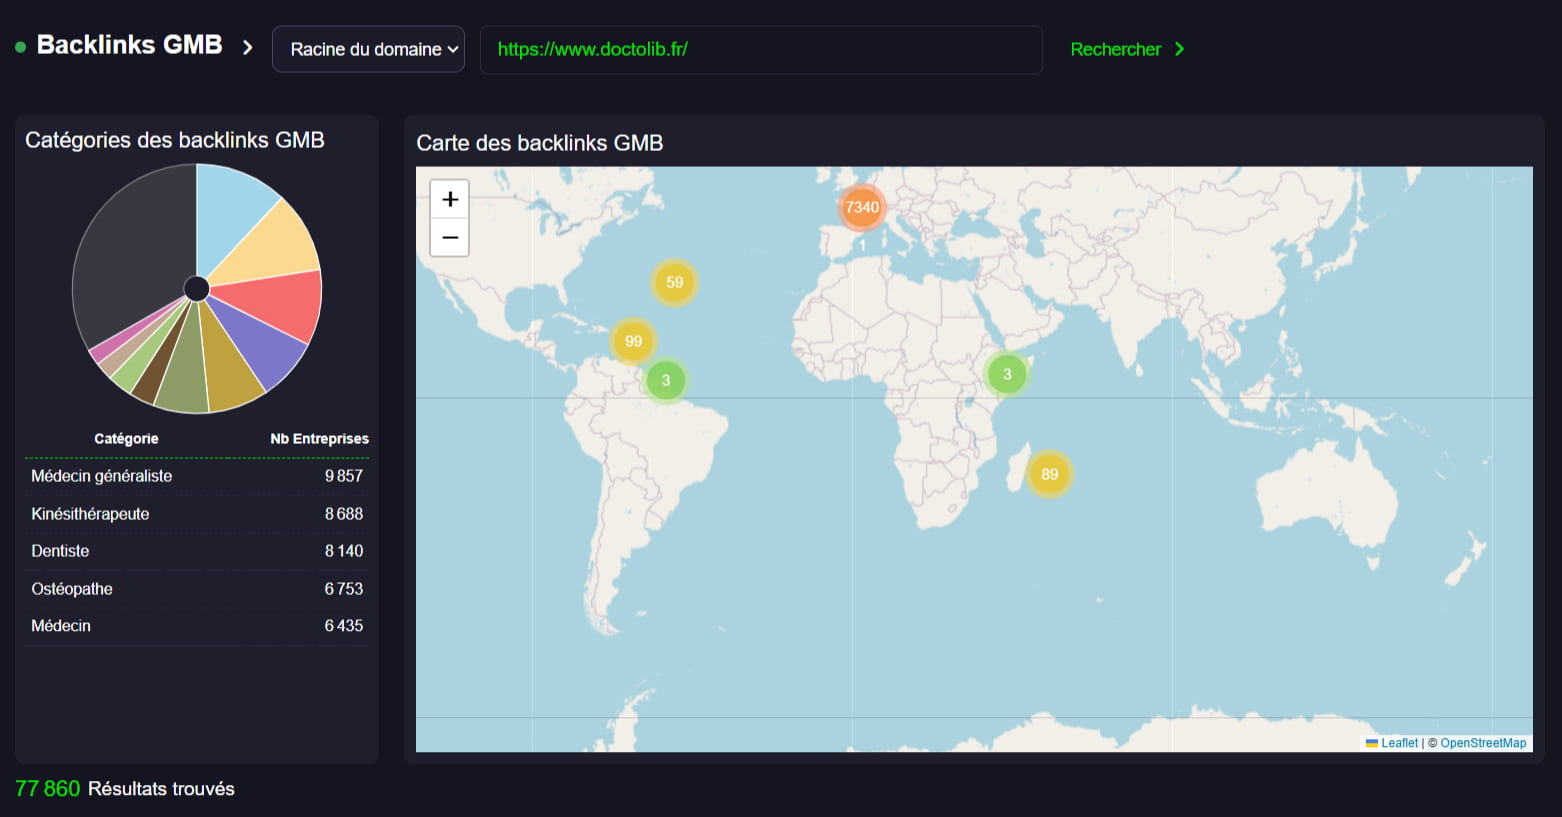
Task: Click the map zoom in plus button
Action: (x=450, y=199)
